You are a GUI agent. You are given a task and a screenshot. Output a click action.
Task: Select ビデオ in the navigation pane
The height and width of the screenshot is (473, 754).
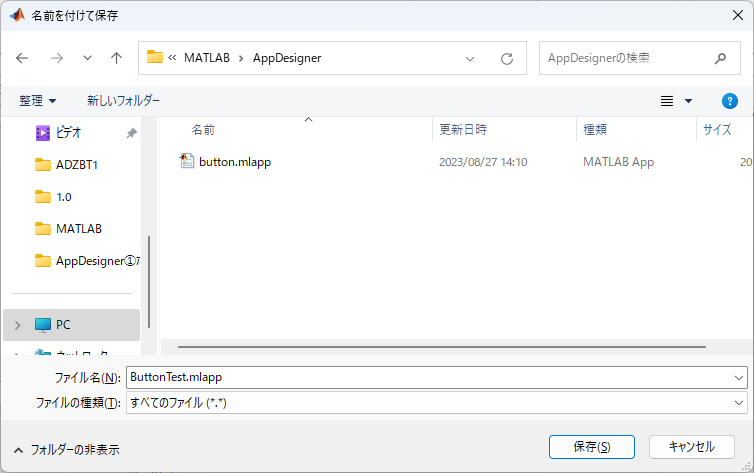(68, 133)
